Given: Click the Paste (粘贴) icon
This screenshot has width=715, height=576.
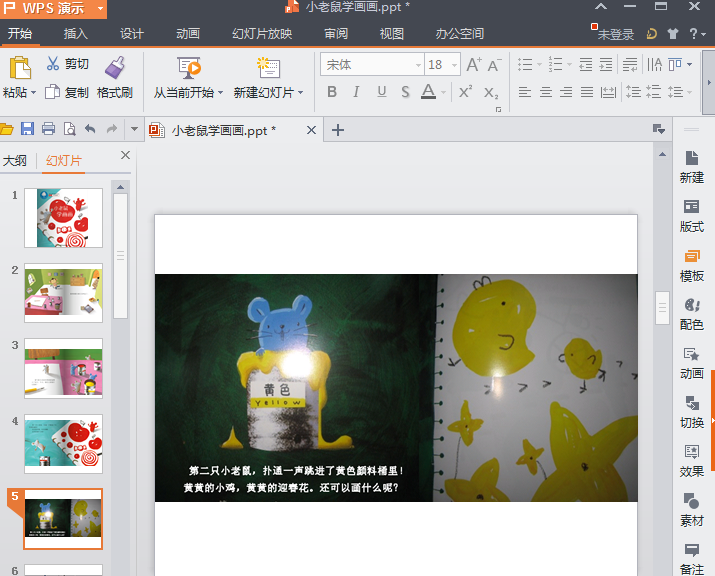Looking at the screenshot, I should click(x=20, y=67).
